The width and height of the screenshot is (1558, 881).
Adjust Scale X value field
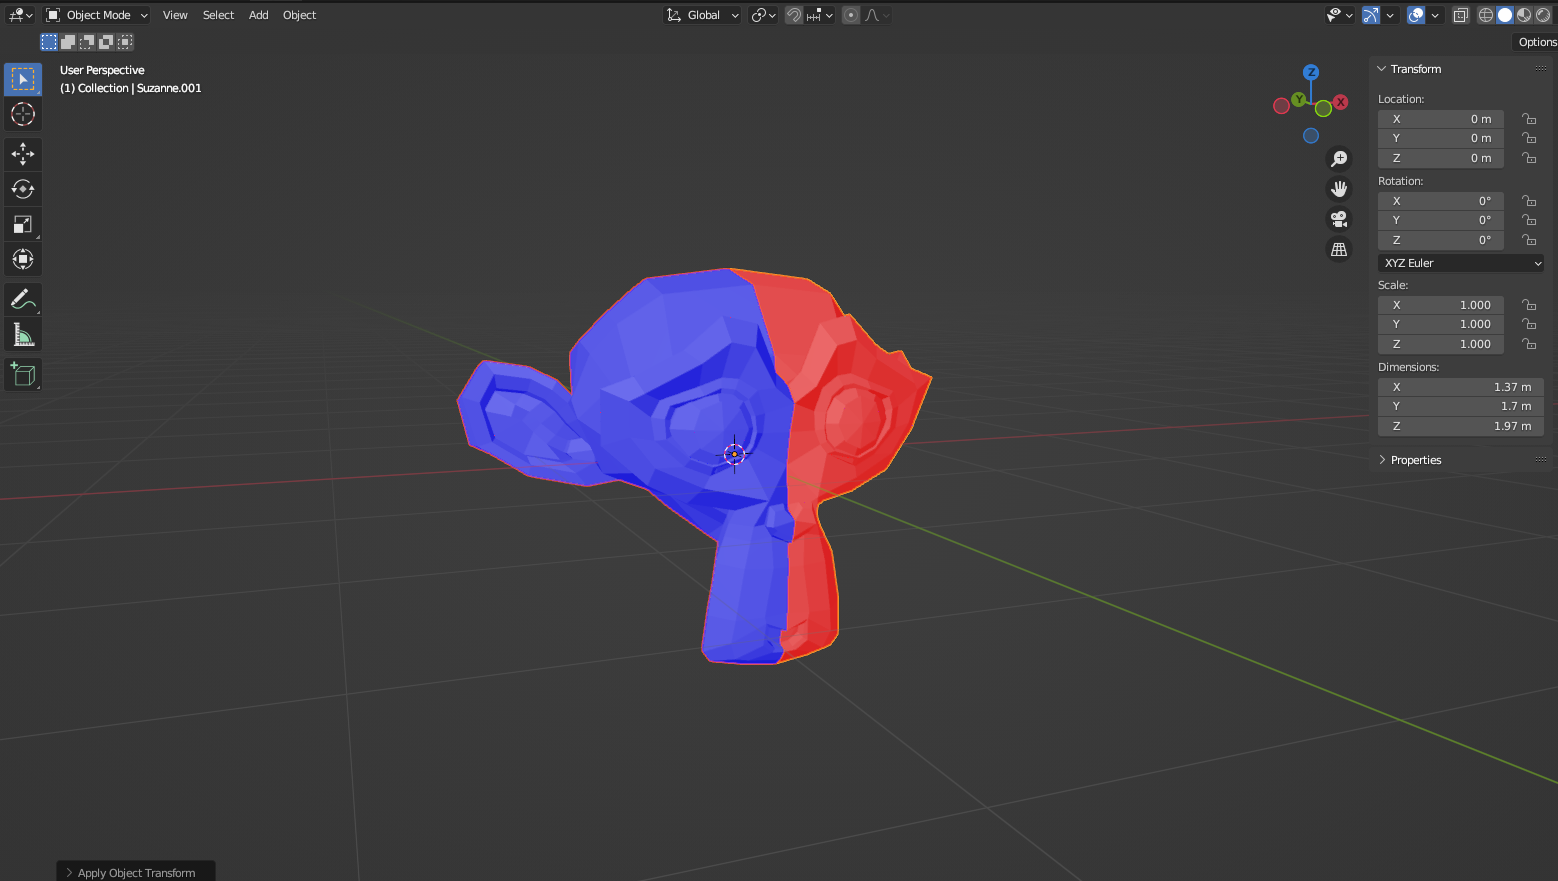point(1441,305)
